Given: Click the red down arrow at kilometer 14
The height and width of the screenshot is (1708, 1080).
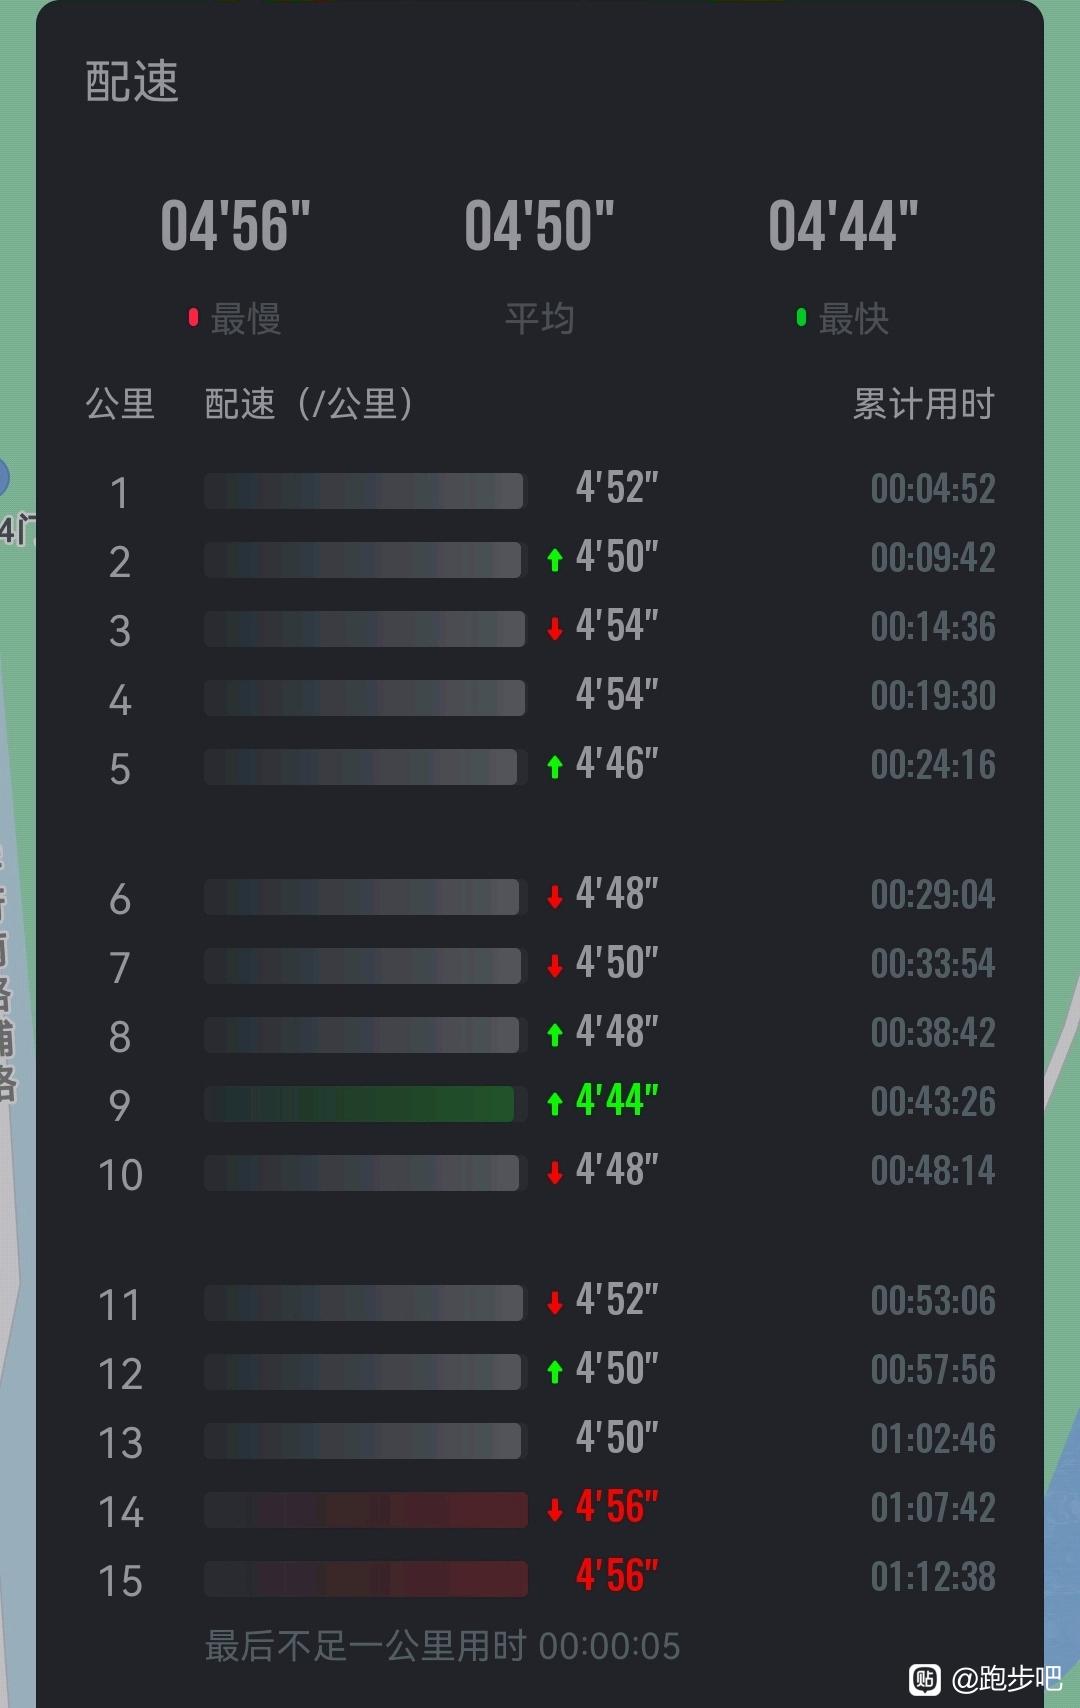Looking at the screenshot, I should [555, 1510].
